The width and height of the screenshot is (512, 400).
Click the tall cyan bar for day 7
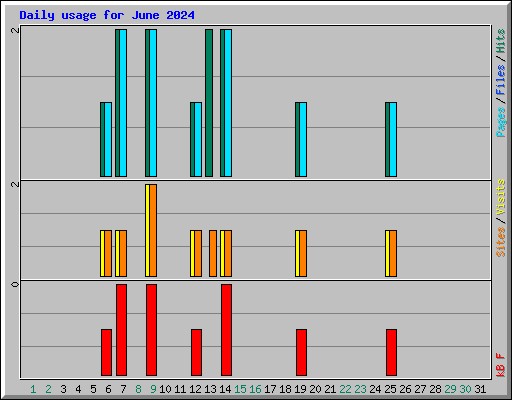pos(123,103)
